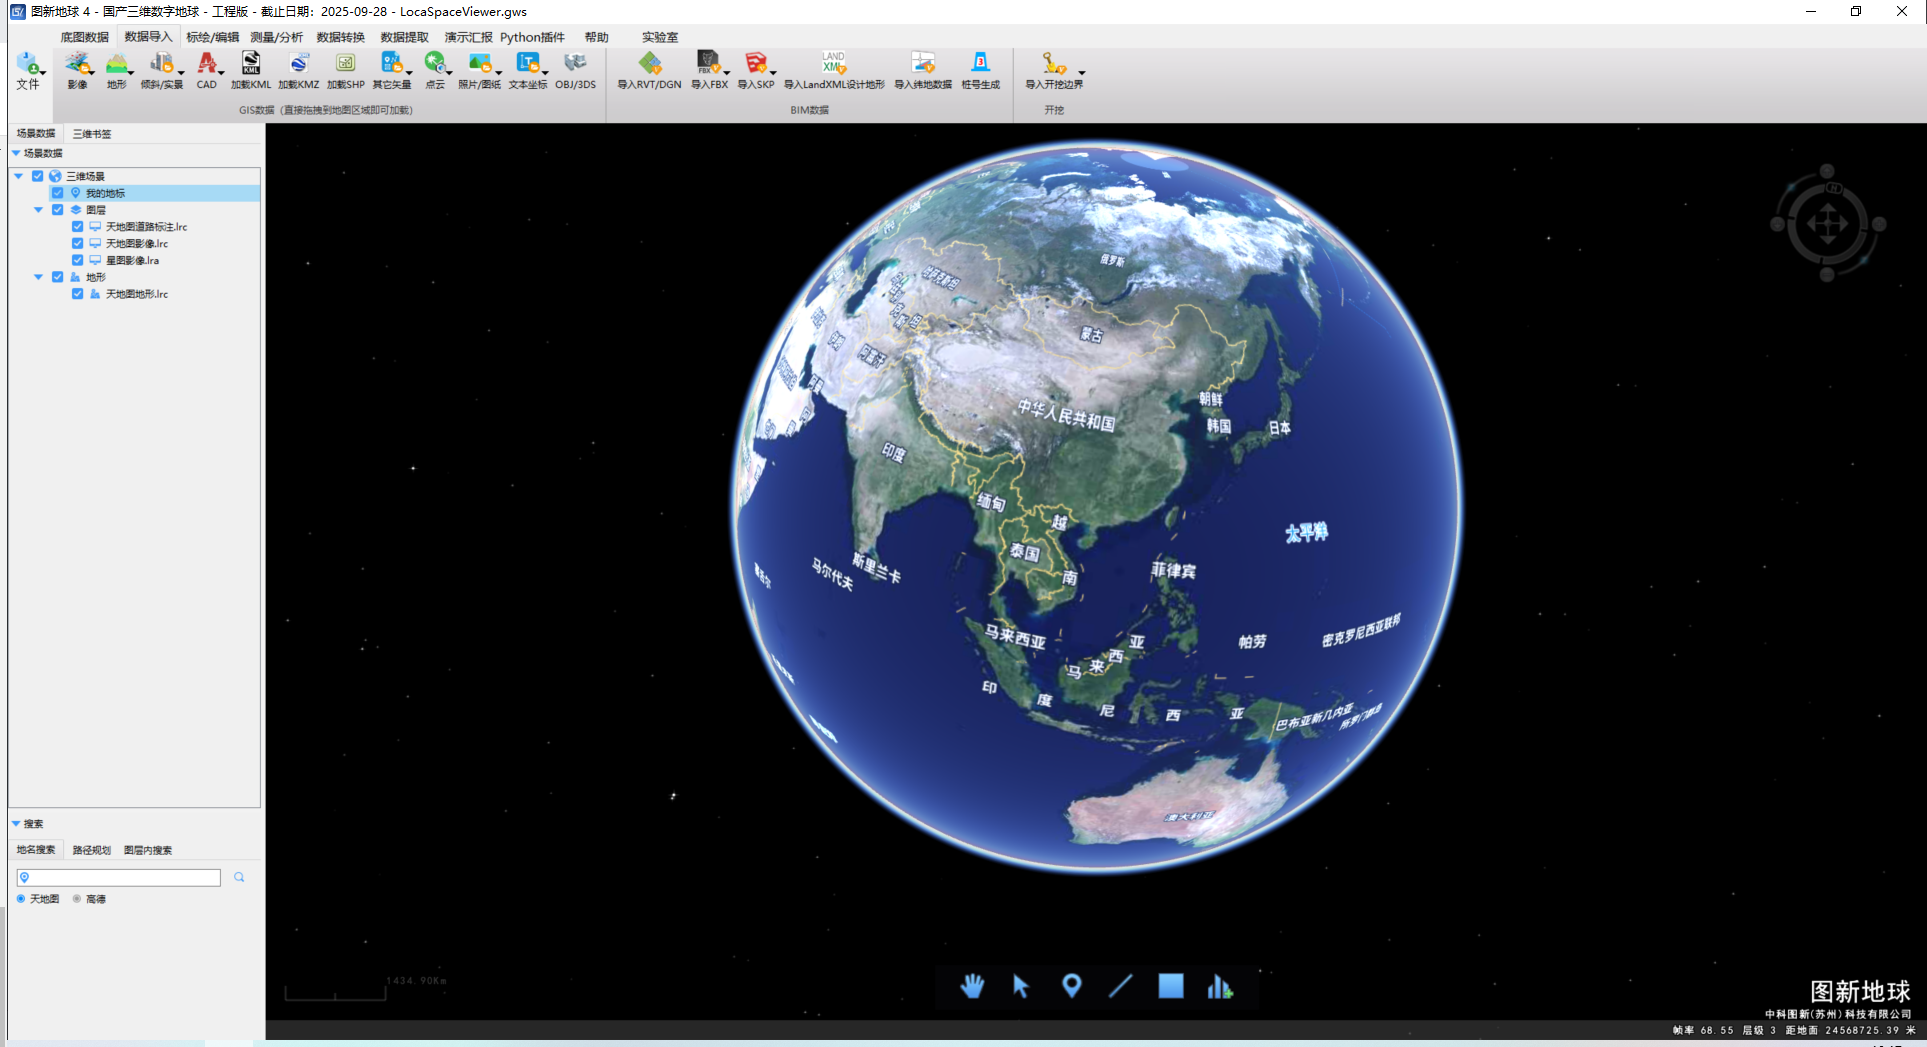
Task: Hide the 星图影像.lra layer
Action: click(x=78, y=260)
